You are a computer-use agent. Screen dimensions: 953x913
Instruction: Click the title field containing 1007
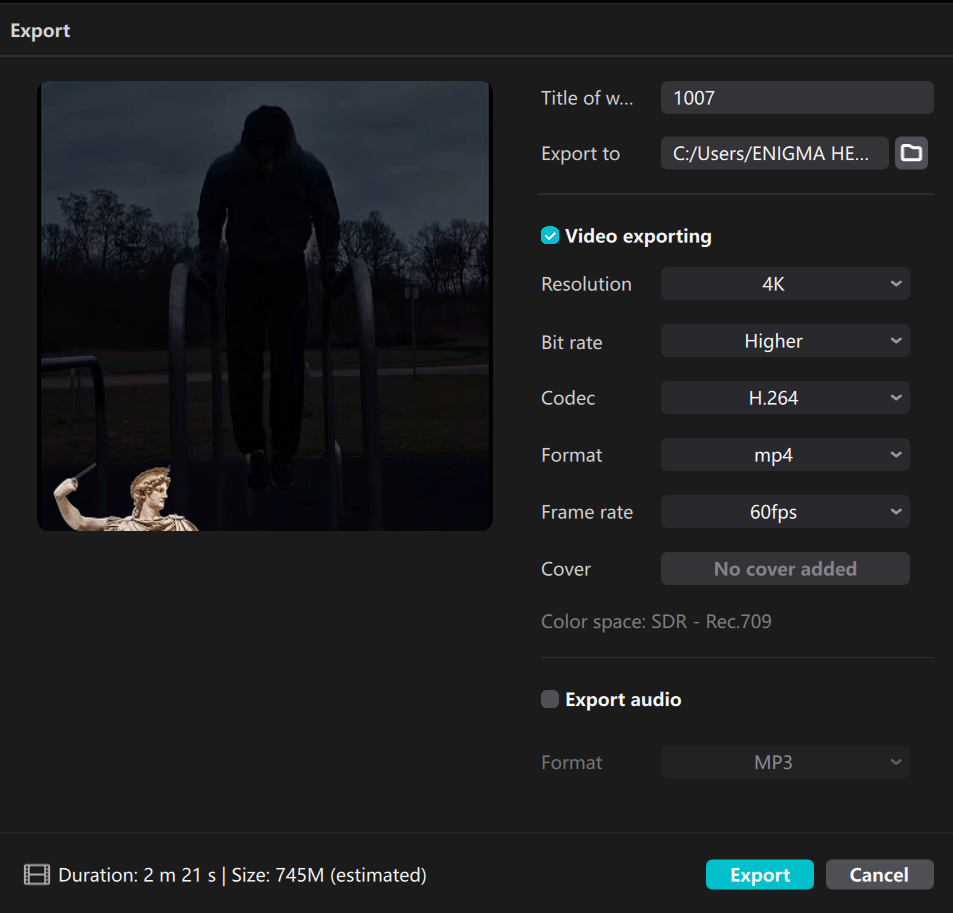pos(797,97)
